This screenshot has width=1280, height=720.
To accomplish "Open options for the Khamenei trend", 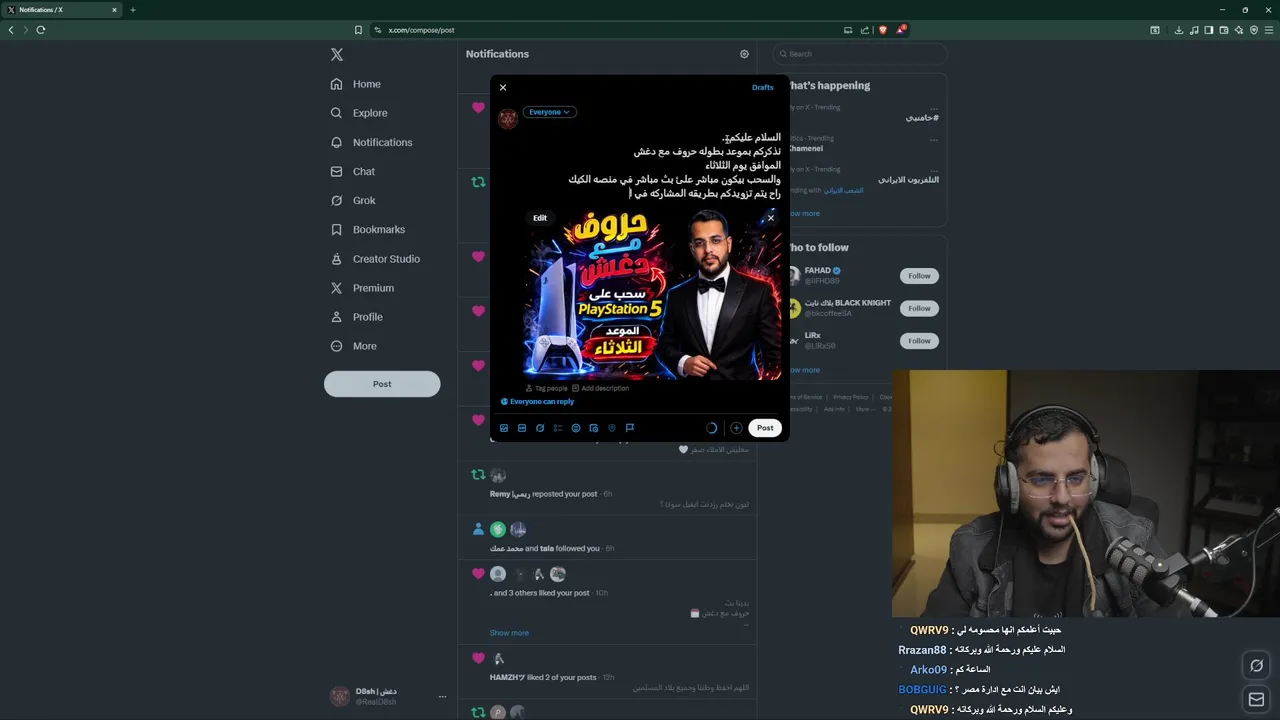I will point(934,138).
